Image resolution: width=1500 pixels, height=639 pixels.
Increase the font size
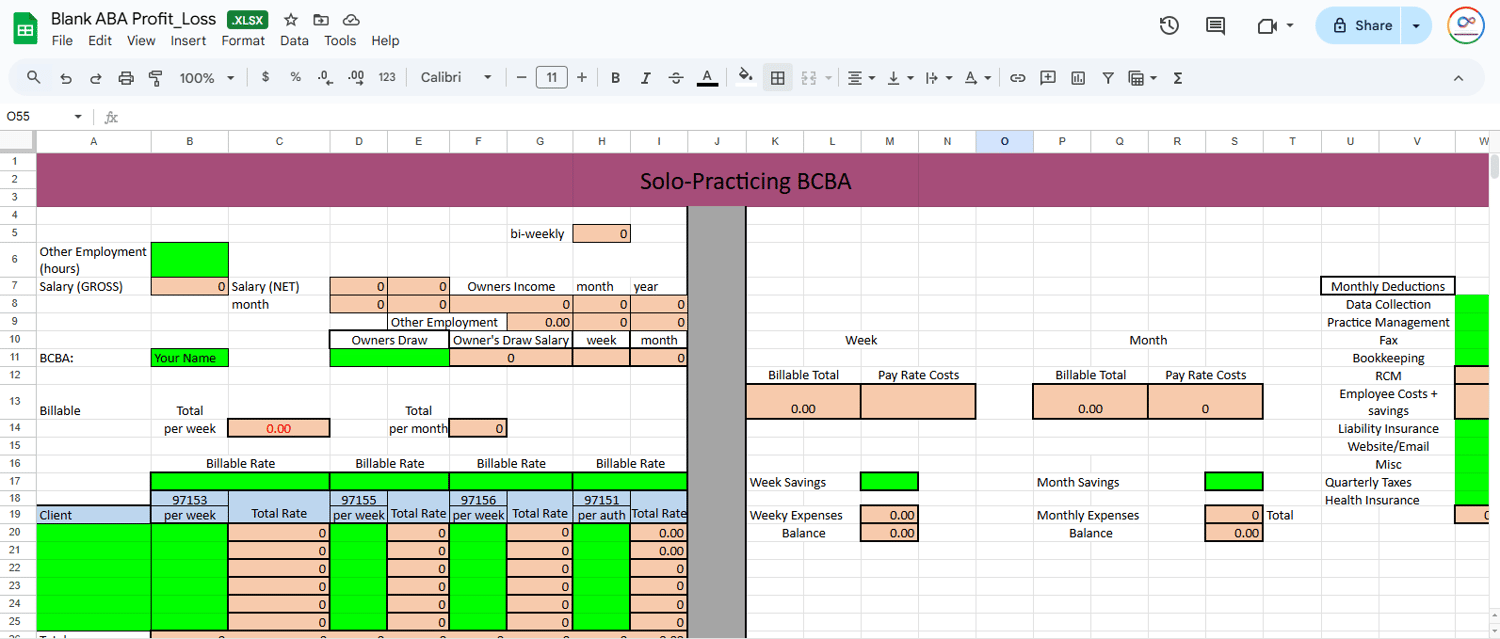(x=582, y=77)
